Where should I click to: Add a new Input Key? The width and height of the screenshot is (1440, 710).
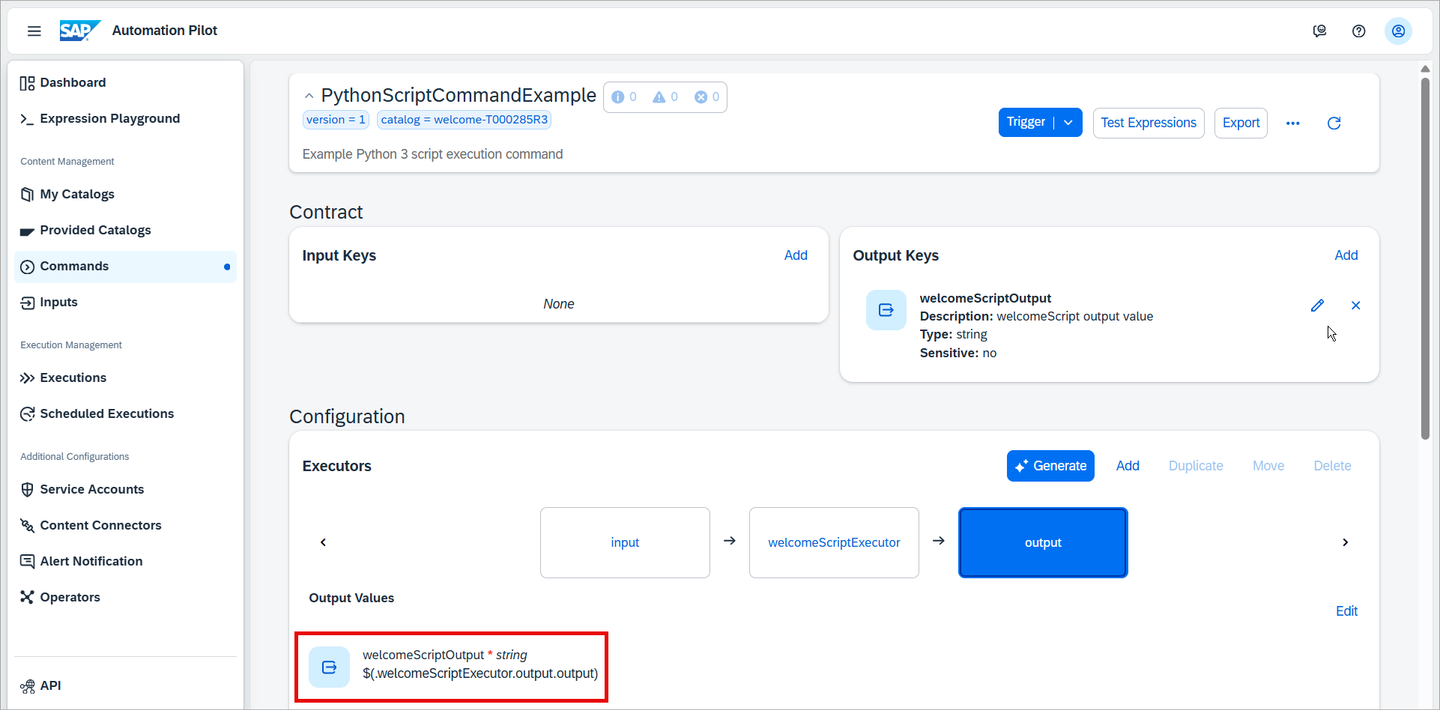pos(796,255)
